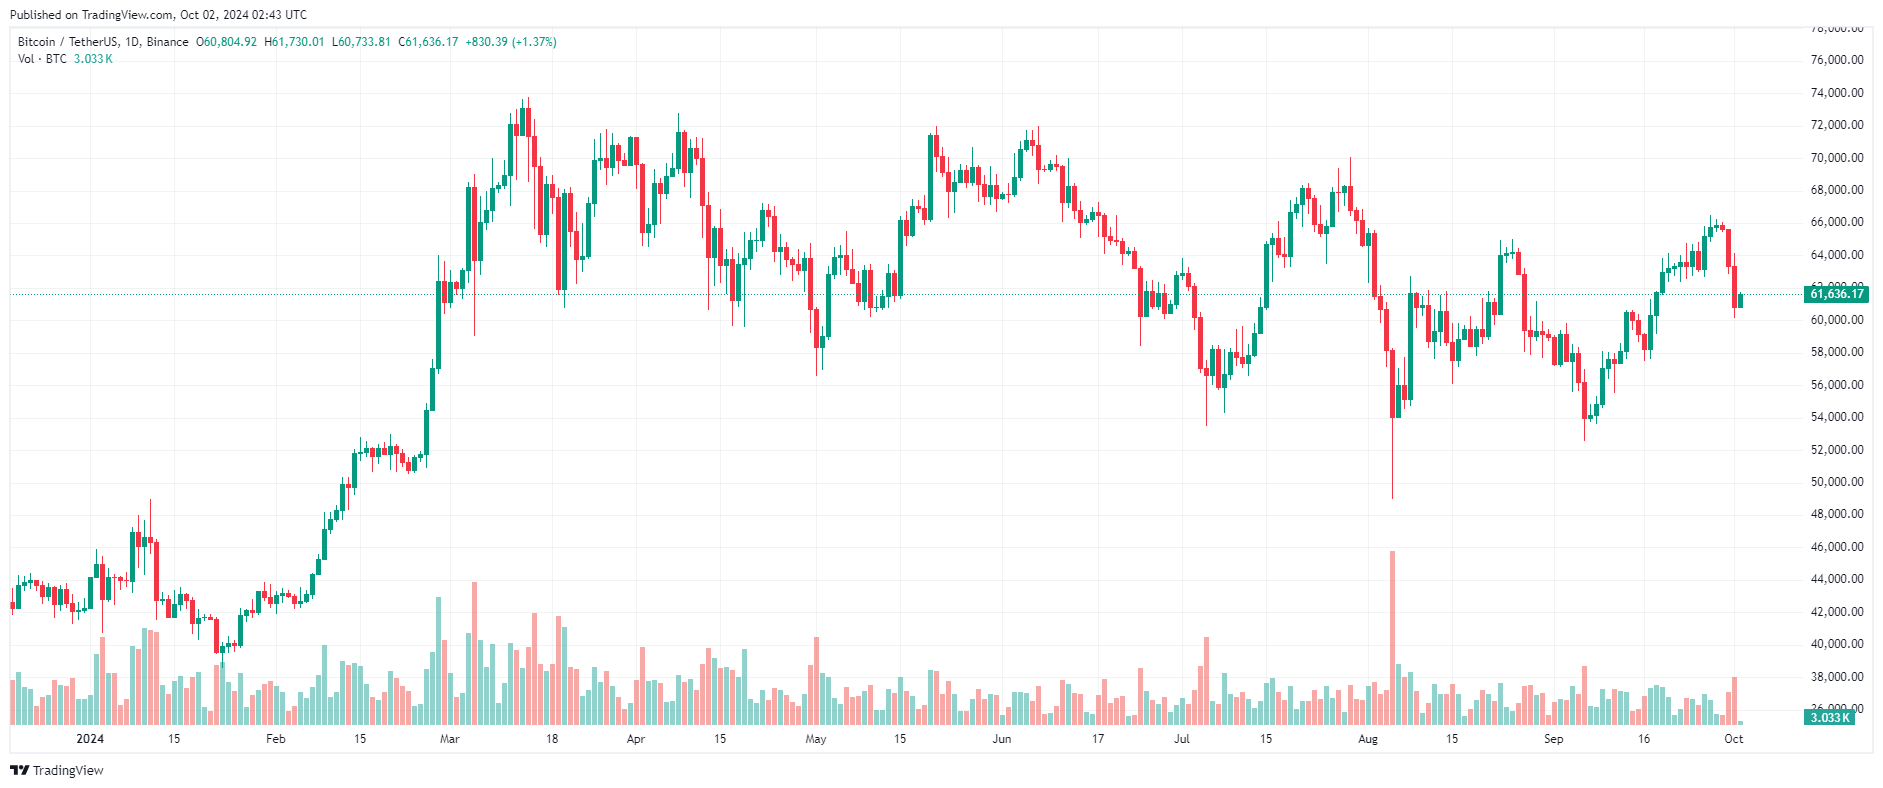The width and height of the screenshot is (1883, 788).
Task: Click the Published on TradingView.com header text
Action: 158,15
